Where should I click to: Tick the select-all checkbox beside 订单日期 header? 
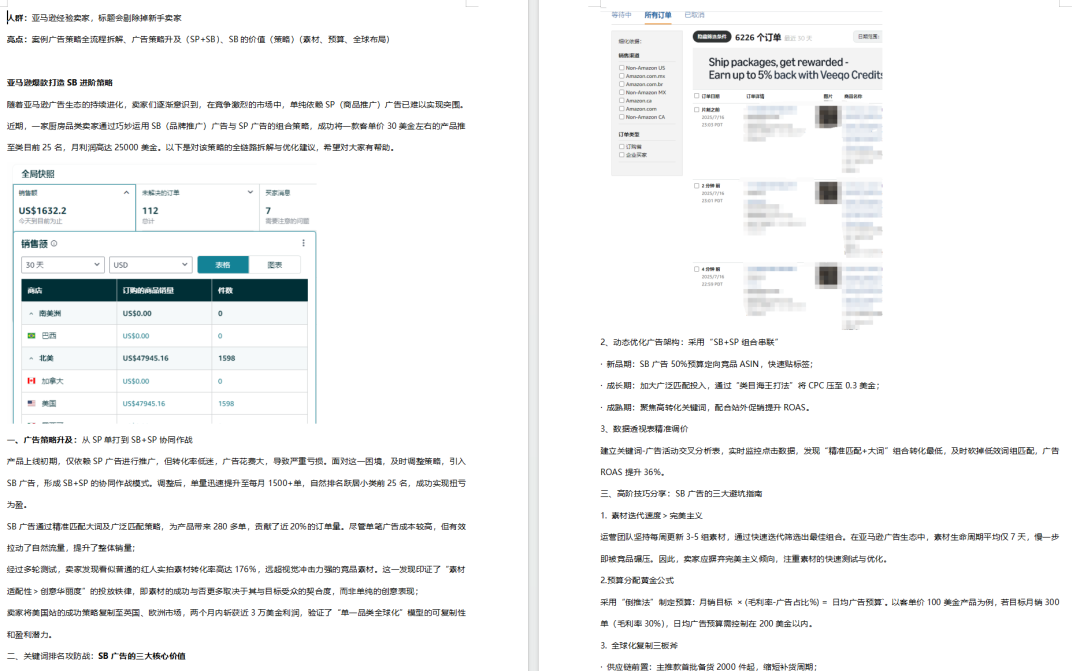click(x=696, y=96)
